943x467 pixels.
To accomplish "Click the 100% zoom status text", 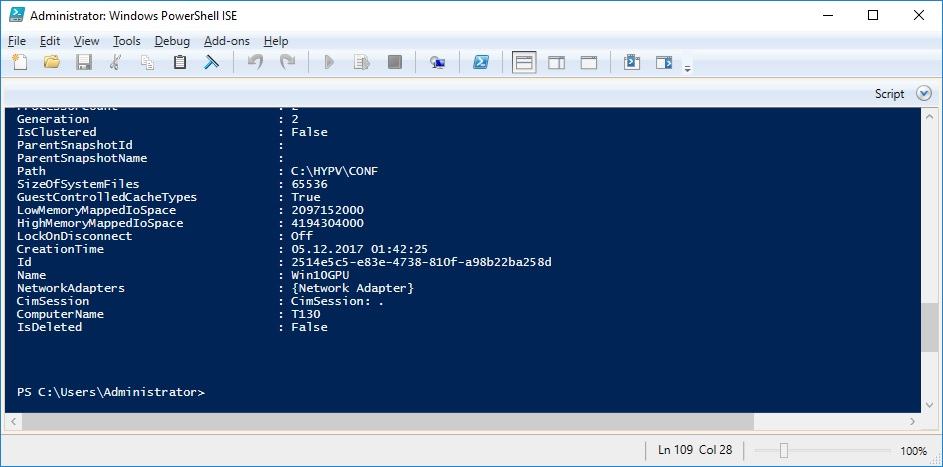I will pos(914,450).
